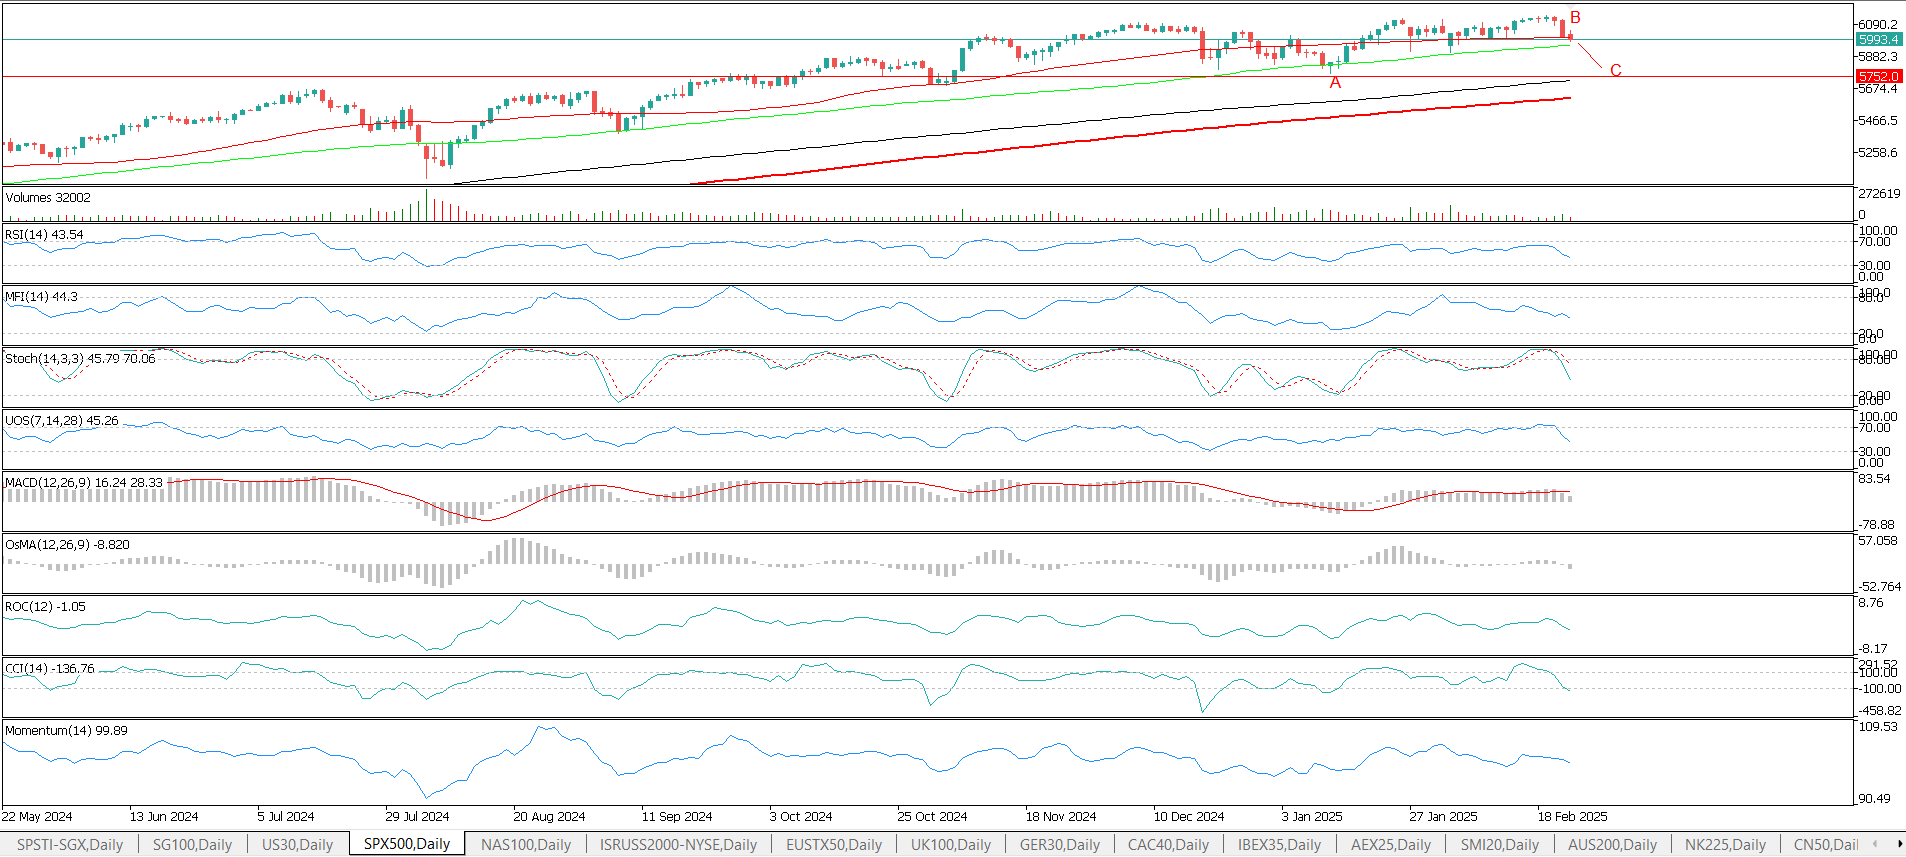
Task: Switch to the NAS100,Daily chart tab
Action: click(x=526, y=844)
